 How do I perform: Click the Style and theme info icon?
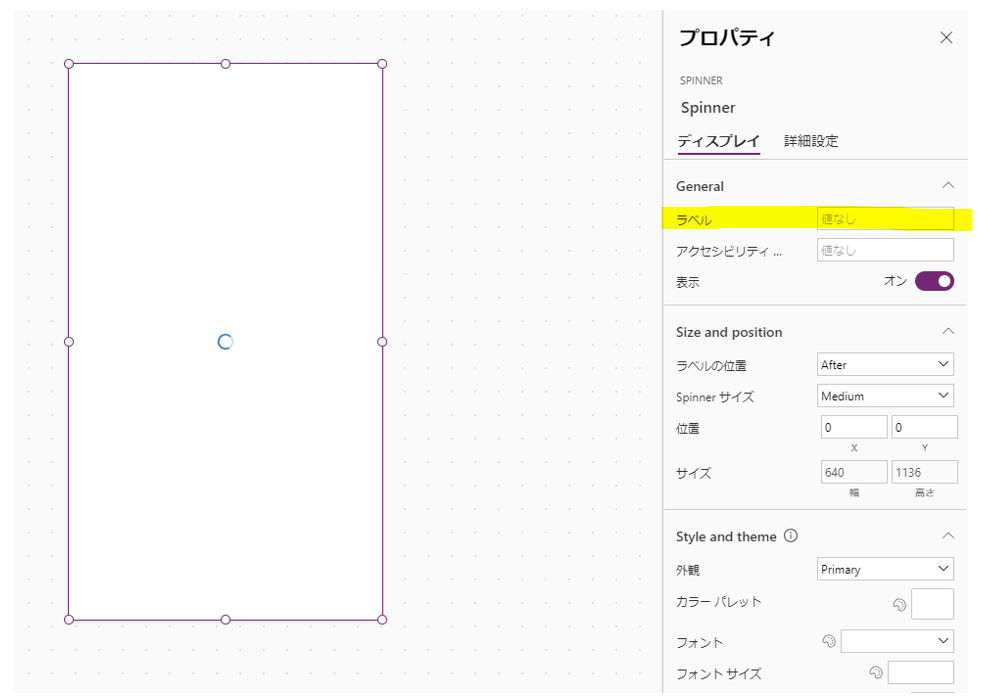pos(791,536)
